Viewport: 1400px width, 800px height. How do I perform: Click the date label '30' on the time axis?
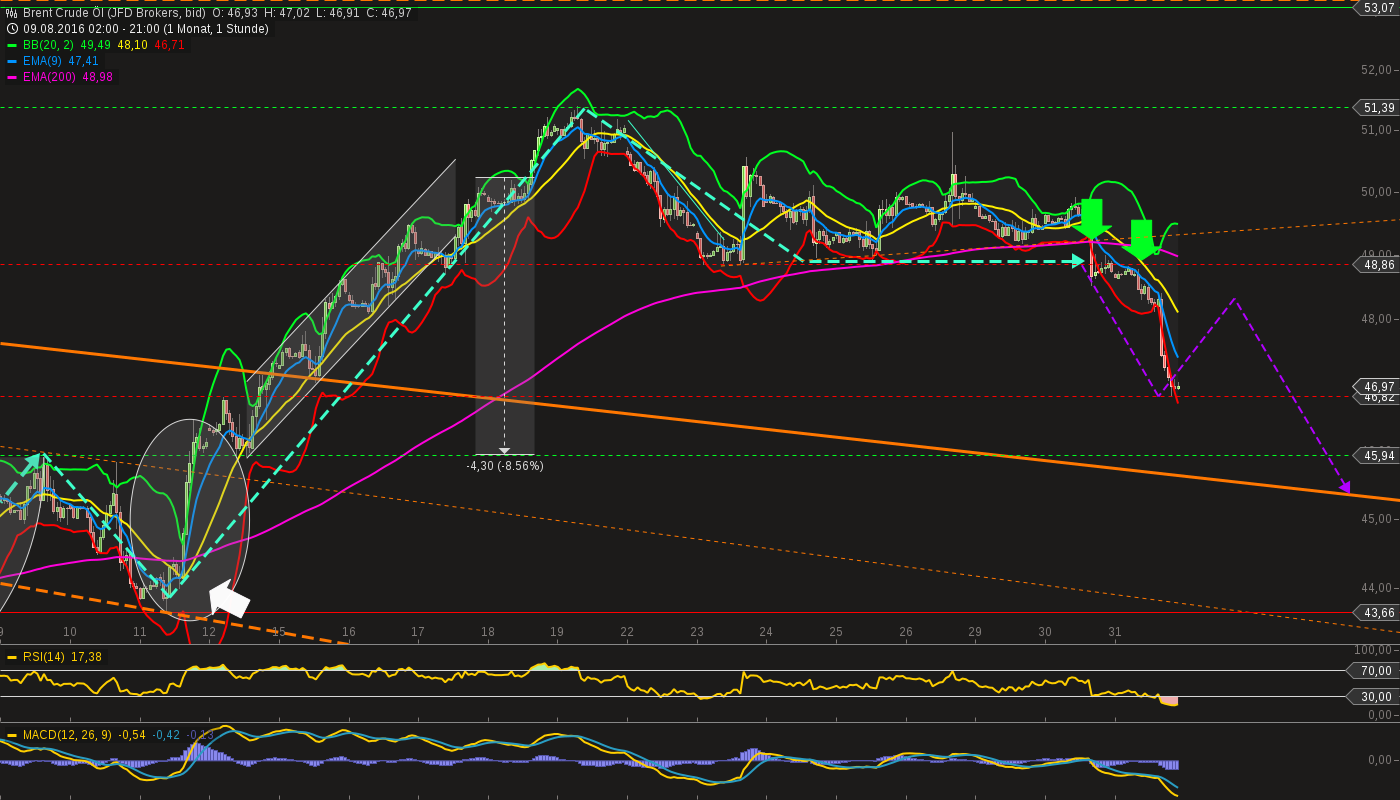(1045, 632)
